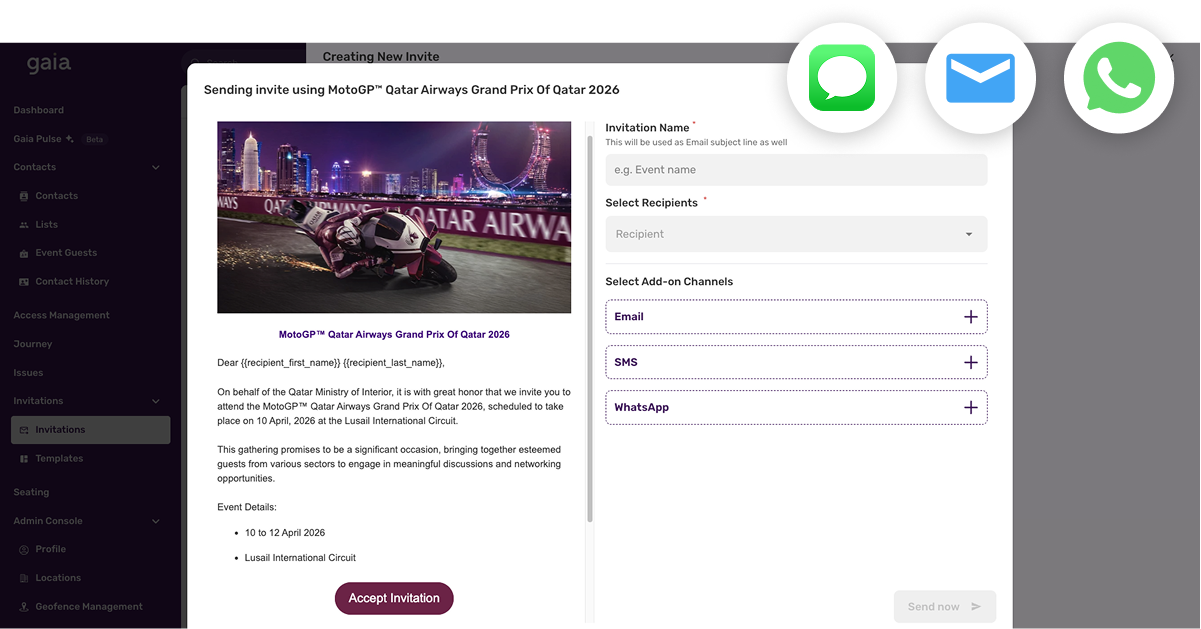Expand the WhatsApp add-on channel
Screen dimensions: 1201x629
(970, 407)
